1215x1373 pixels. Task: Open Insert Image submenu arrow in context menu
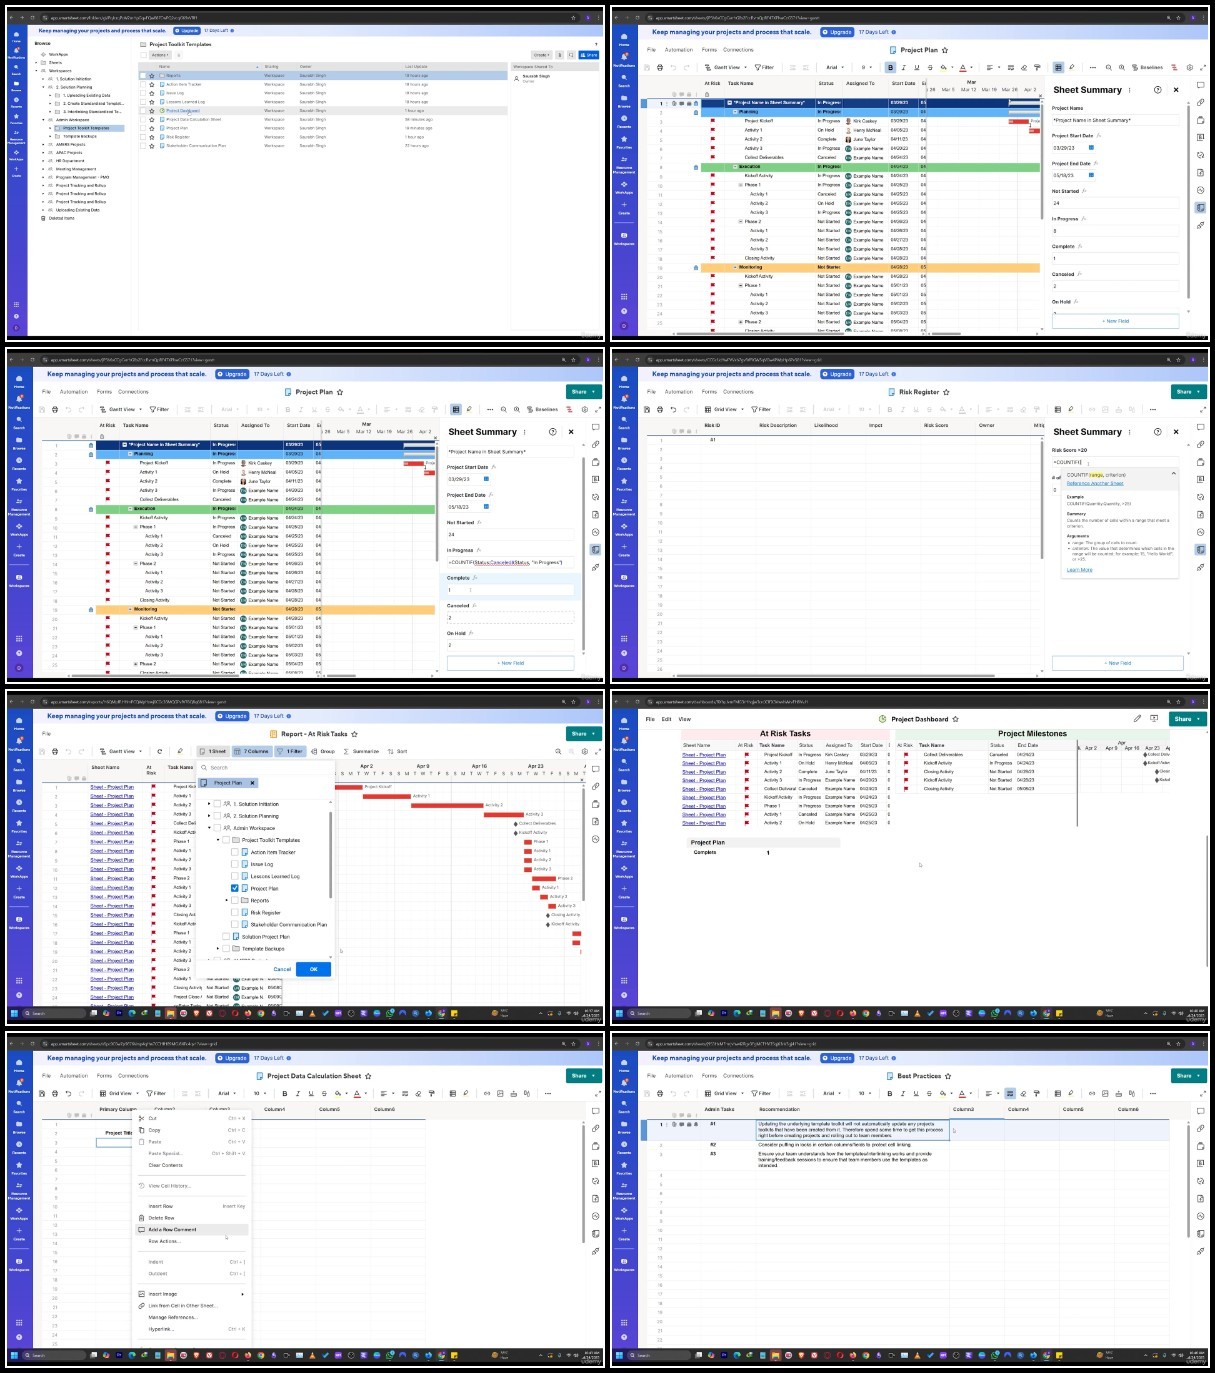pyautogui.click(x=243, y=1294)
